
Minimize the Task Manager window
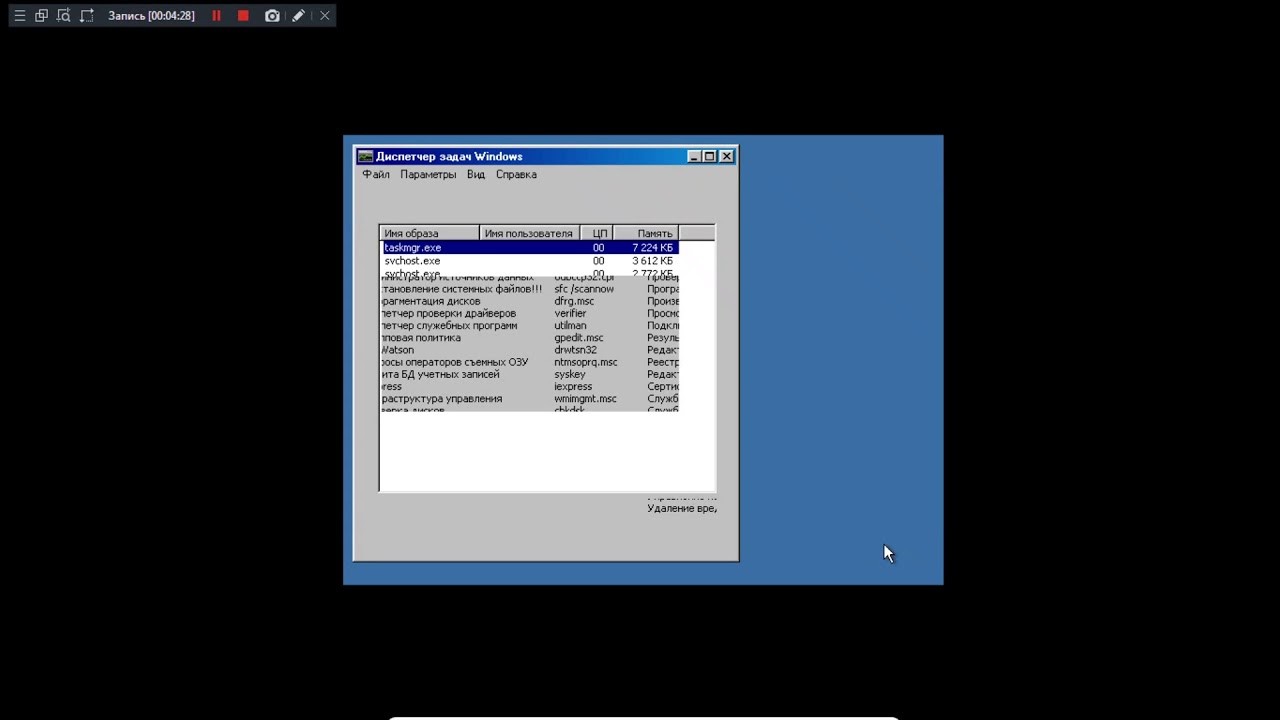pyautogui.click(x=694, y=156)
